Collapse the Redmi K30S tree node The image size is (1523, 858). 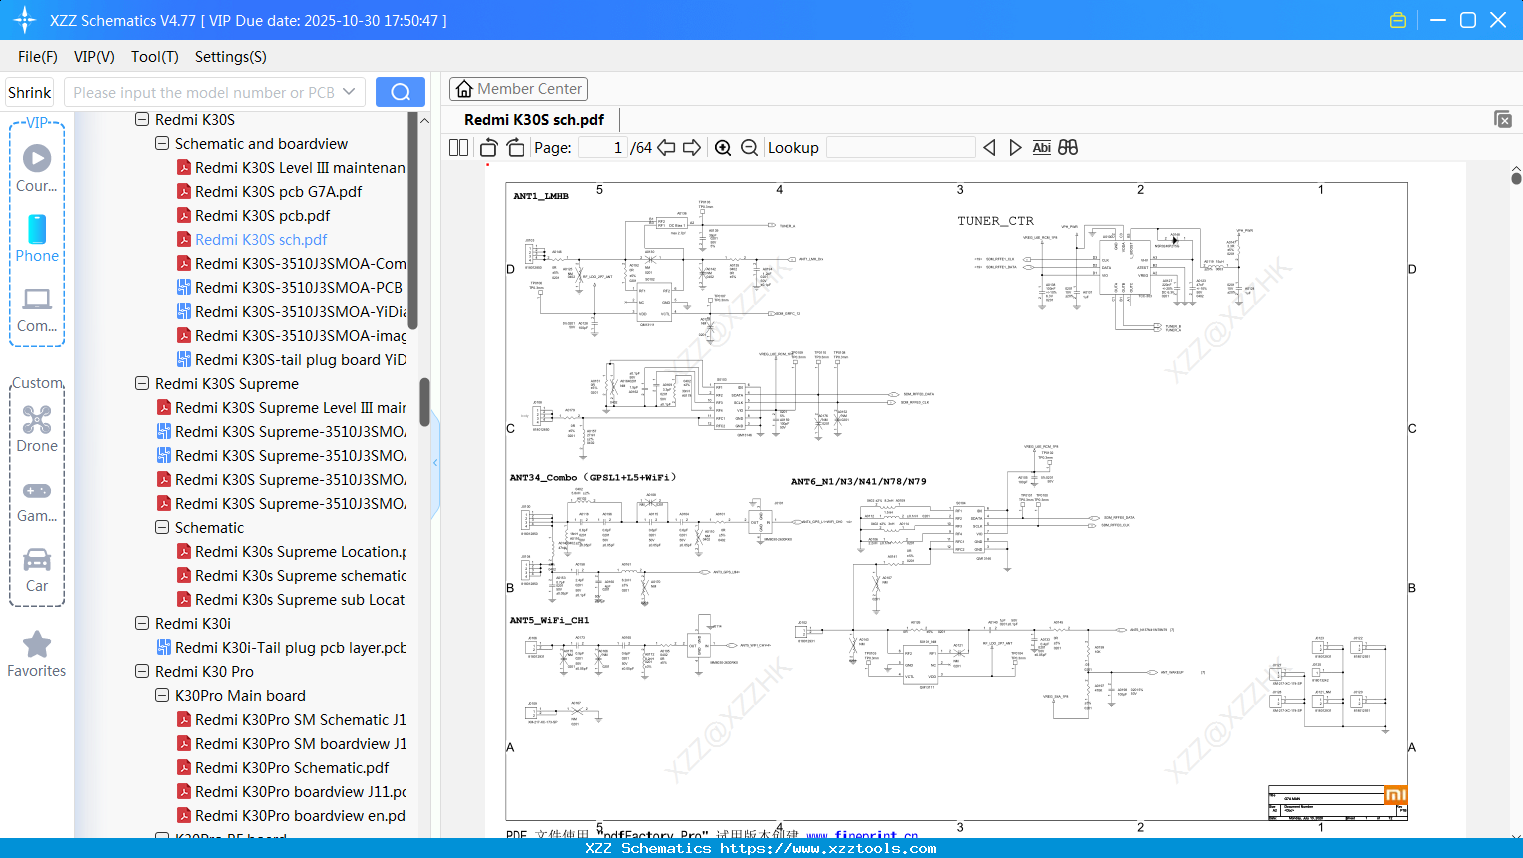click(x=142, y=120)
